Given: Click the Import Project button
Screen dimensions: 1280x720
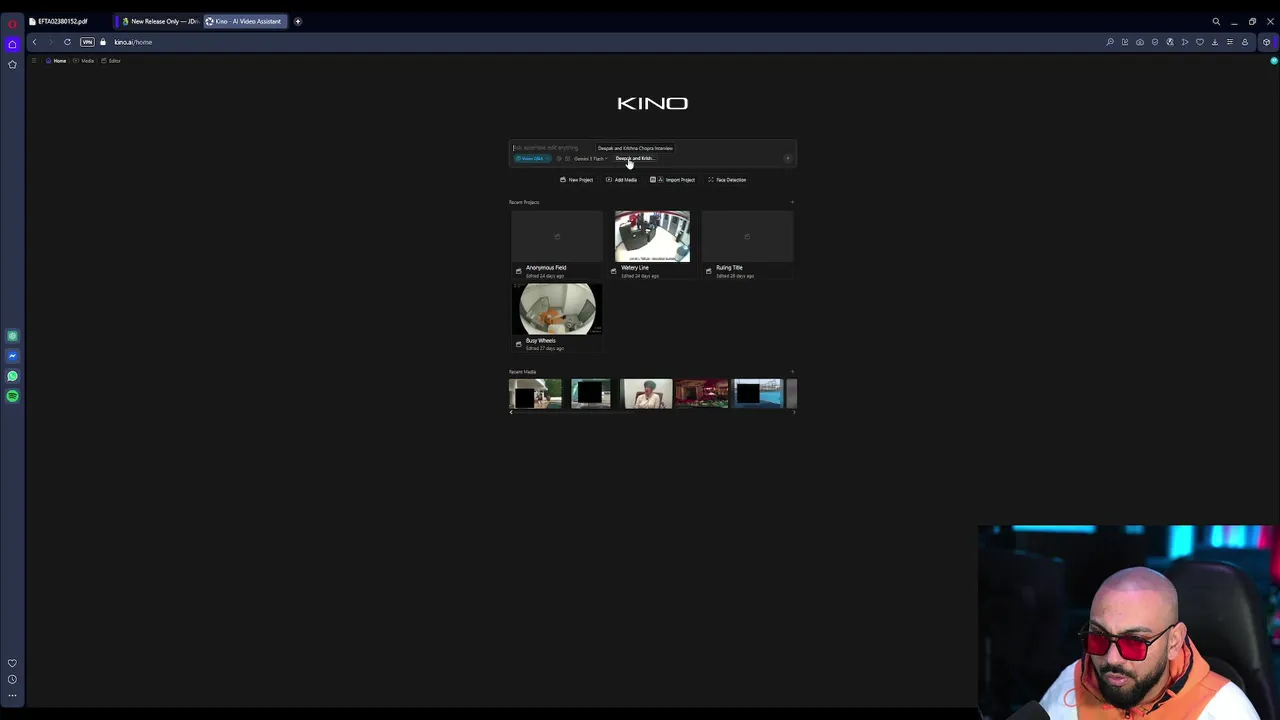Looking at the screenshot, I should (672, 180).
